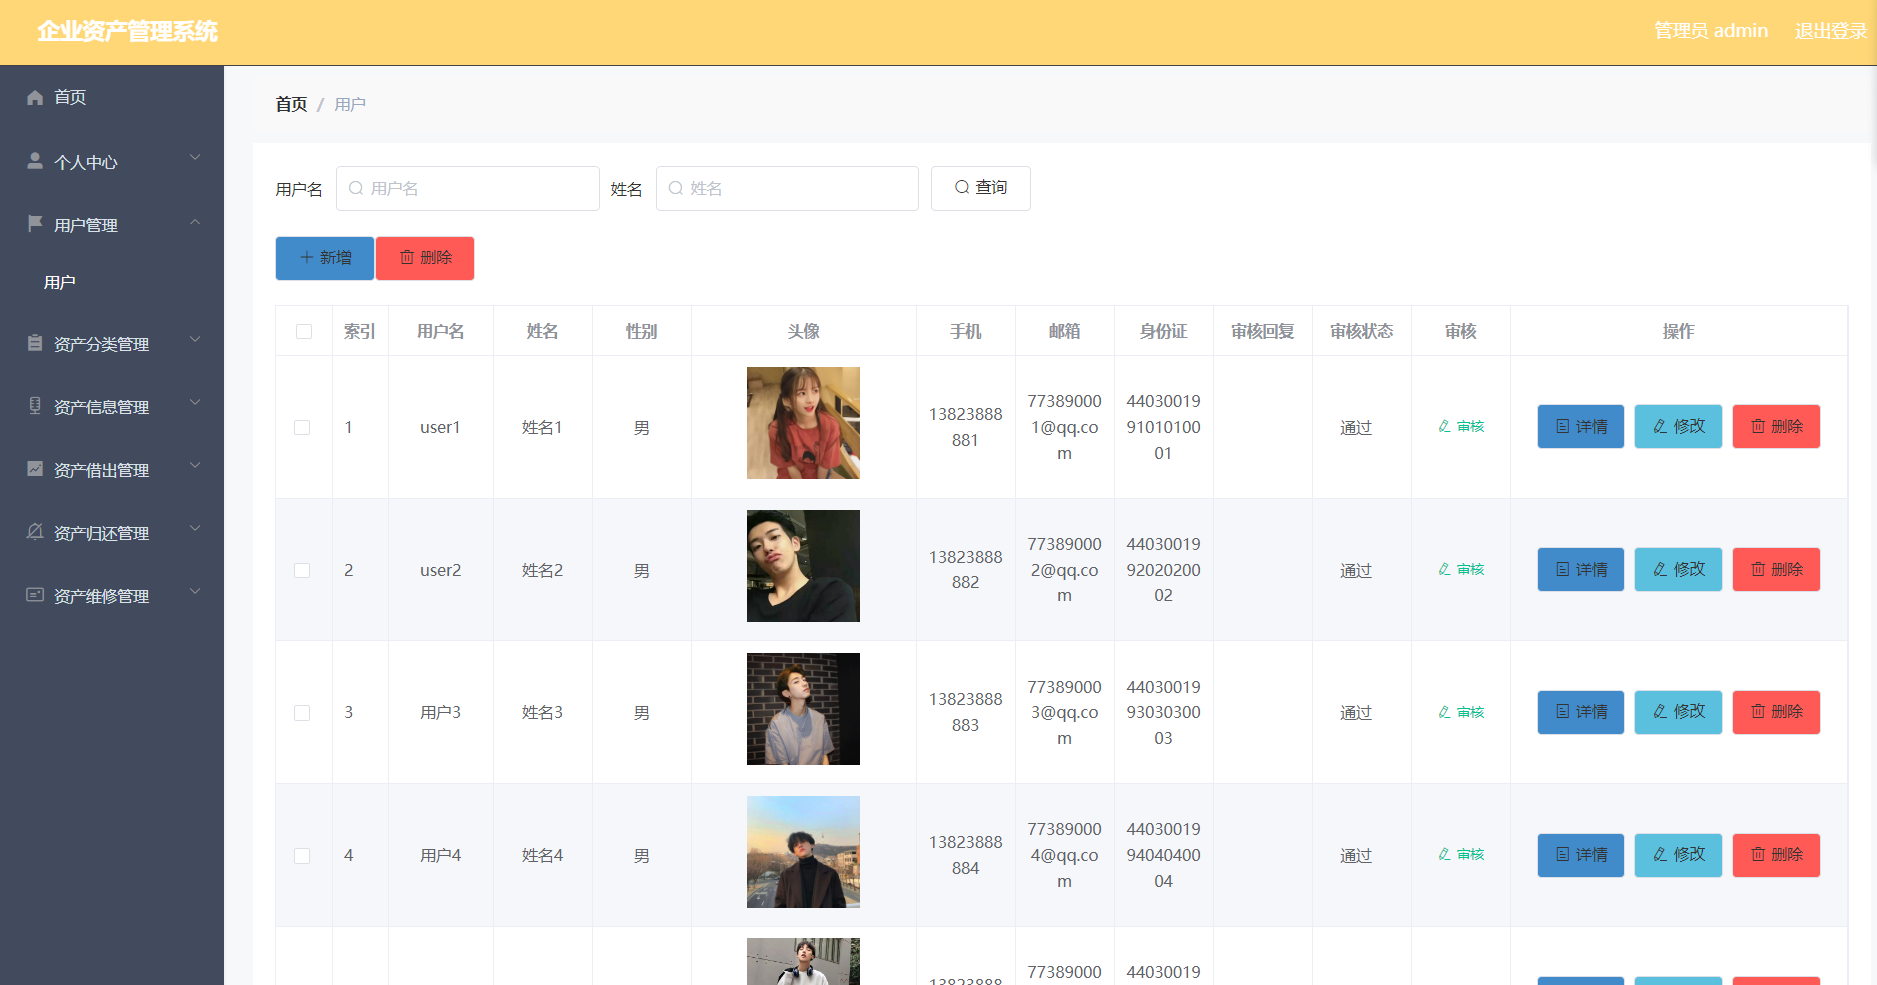Check the row checkbox for 用户3

[302, 713]
